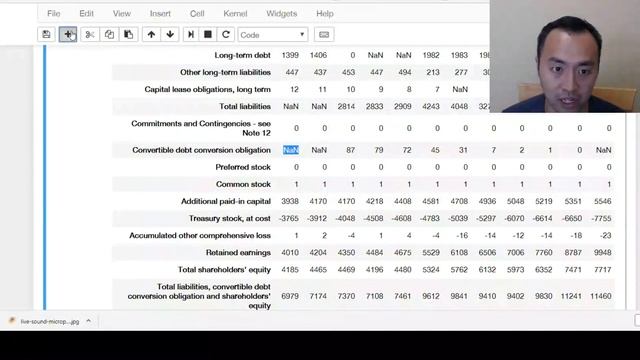Image resolution: width=640 pixels, height=360 pixels.
Task: Select Capital lease obligations row label
Action: tap(207, 89)
